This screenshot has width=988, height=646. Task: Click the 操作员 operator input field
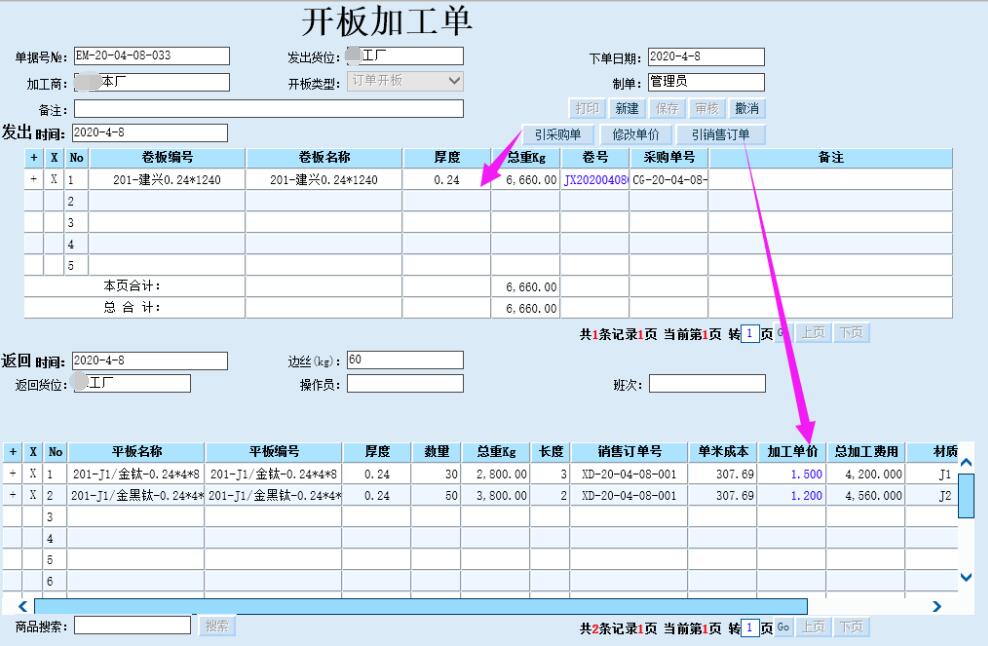pos(405,383)
